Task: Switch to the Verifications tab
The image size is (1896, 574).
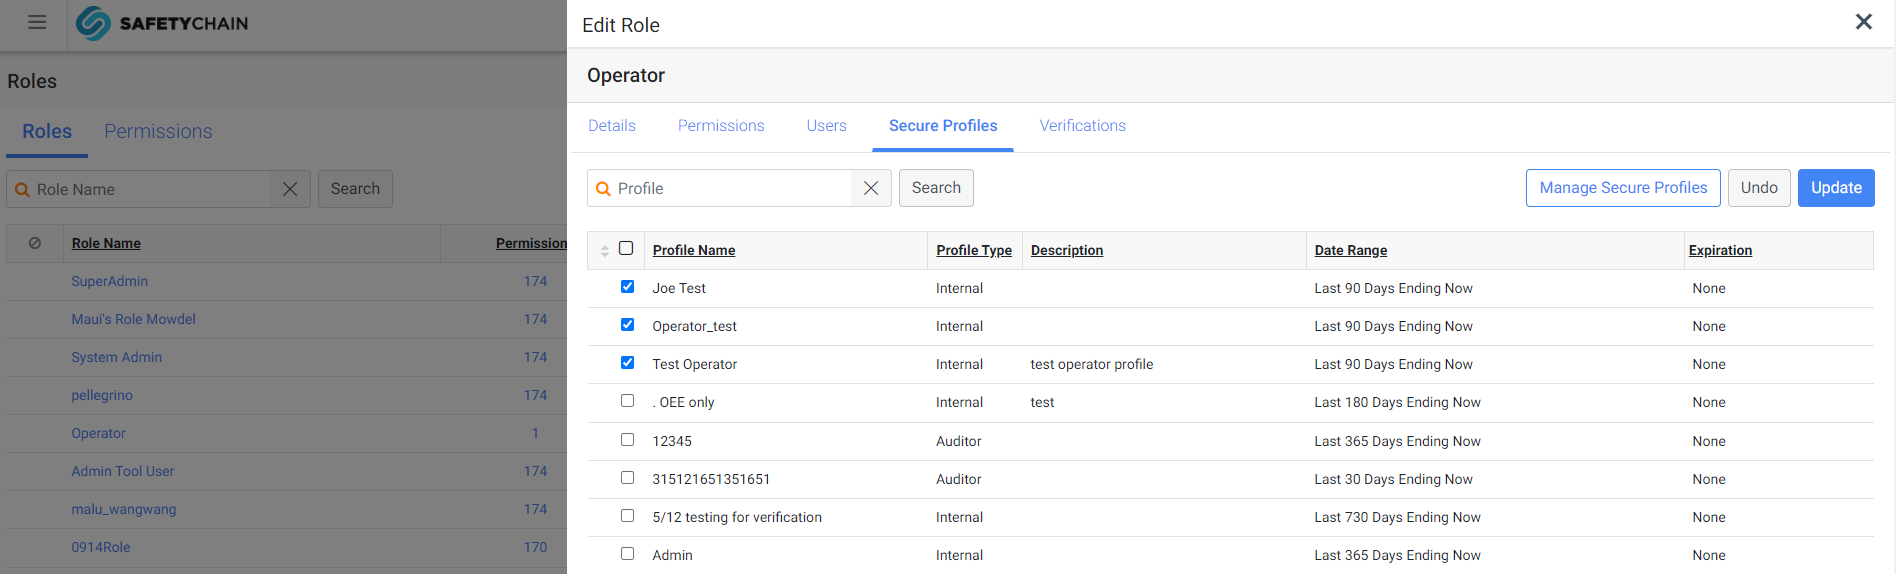Action: pyautogui.click(x=1083, y=126)
